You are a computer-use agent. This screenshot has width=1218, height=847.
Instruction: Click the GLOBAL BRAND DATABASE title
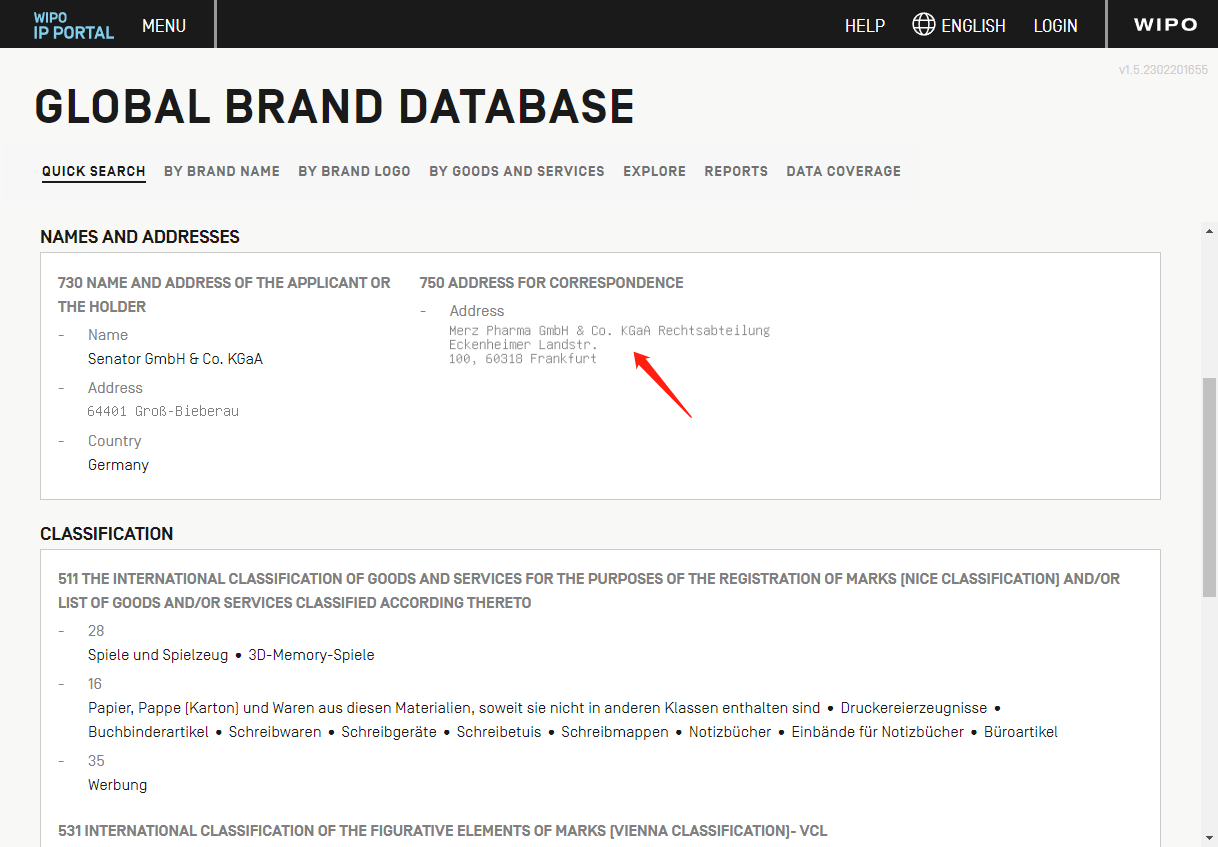click(x=335, y=107)
